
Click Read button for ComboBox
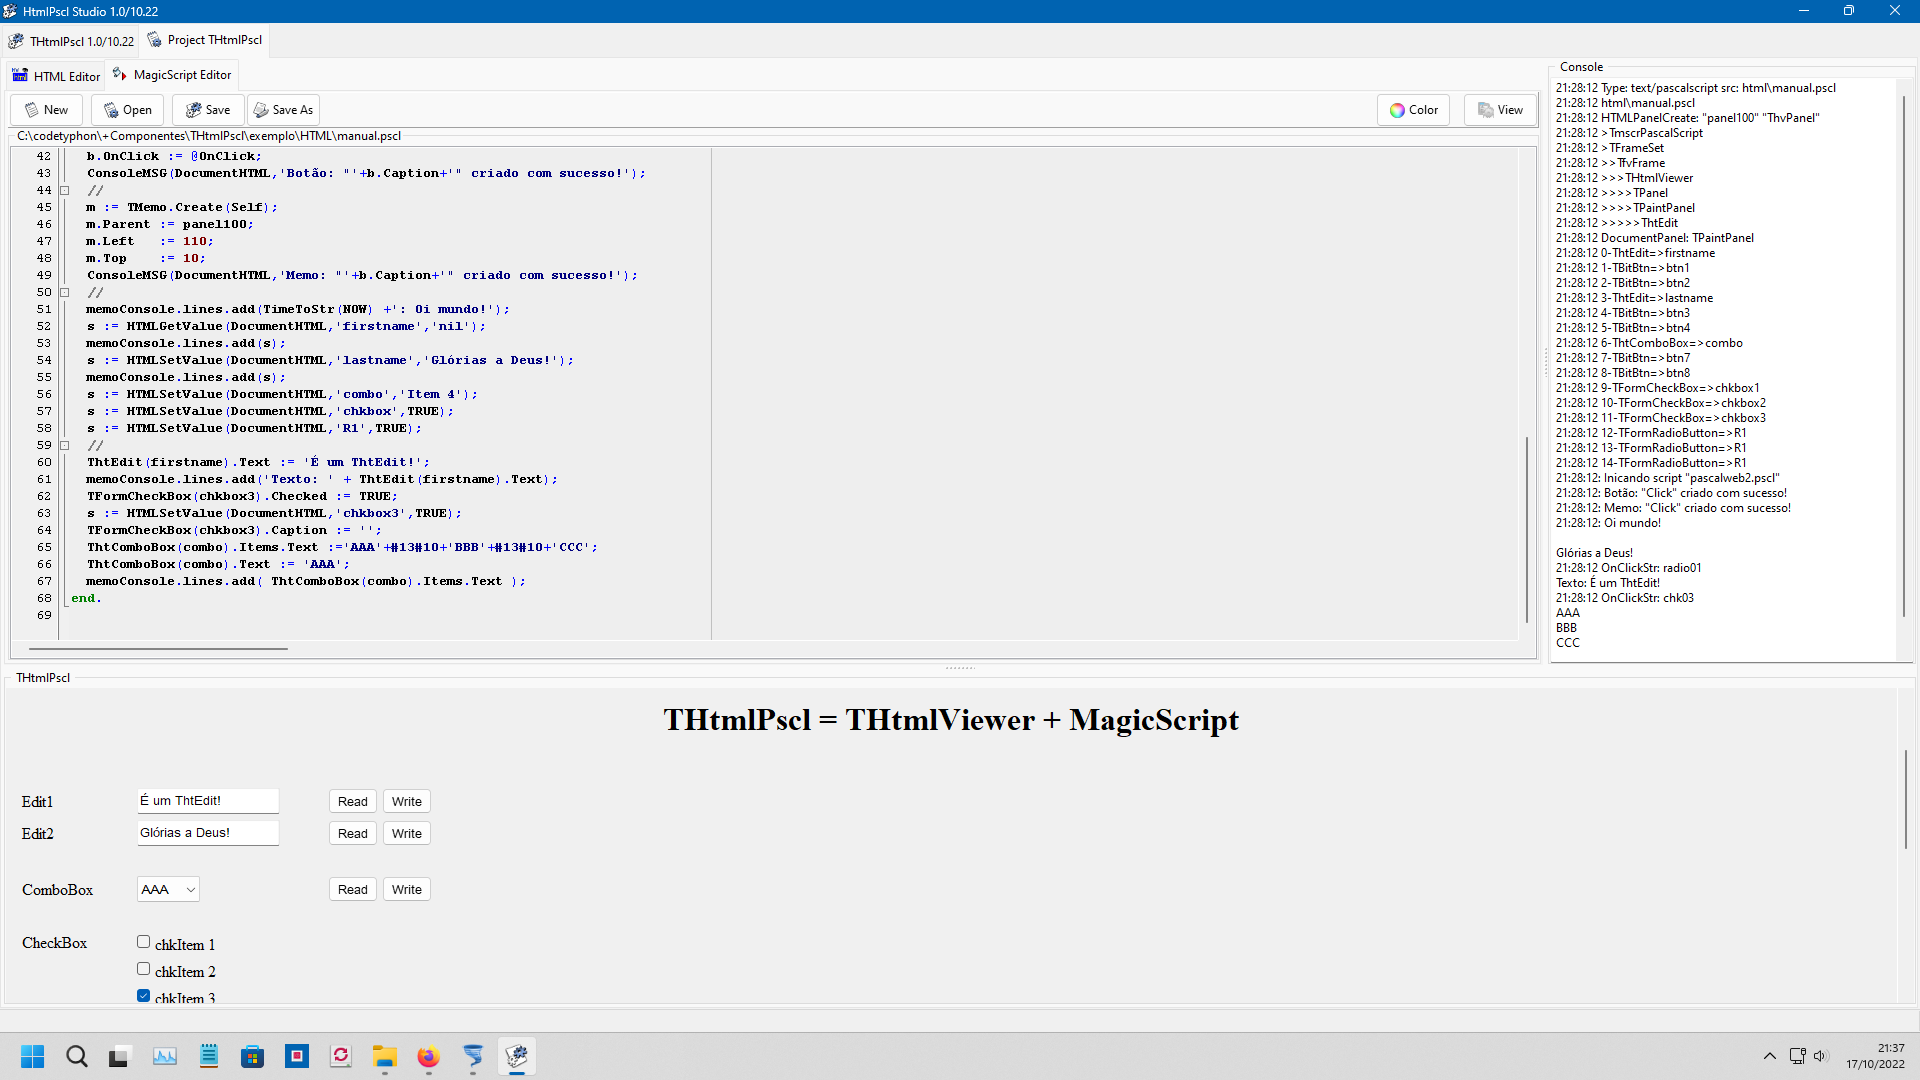tap(353, 890)
